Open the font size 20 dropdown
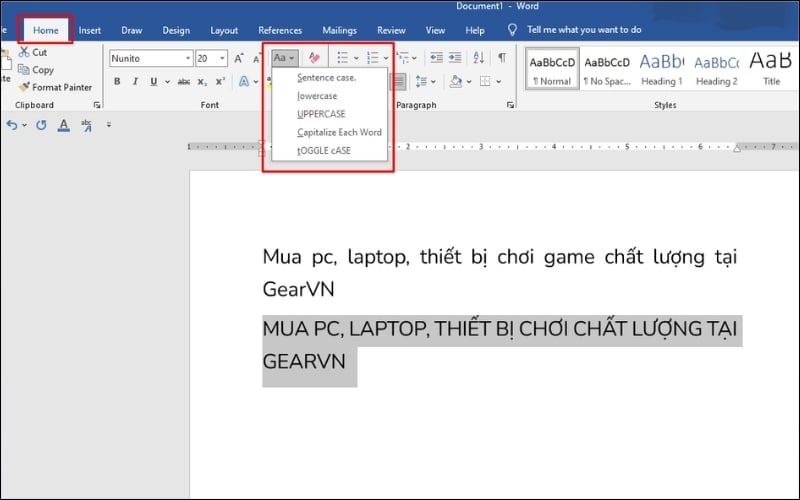Viewport: 800px width, 500px height. (222, 58)
